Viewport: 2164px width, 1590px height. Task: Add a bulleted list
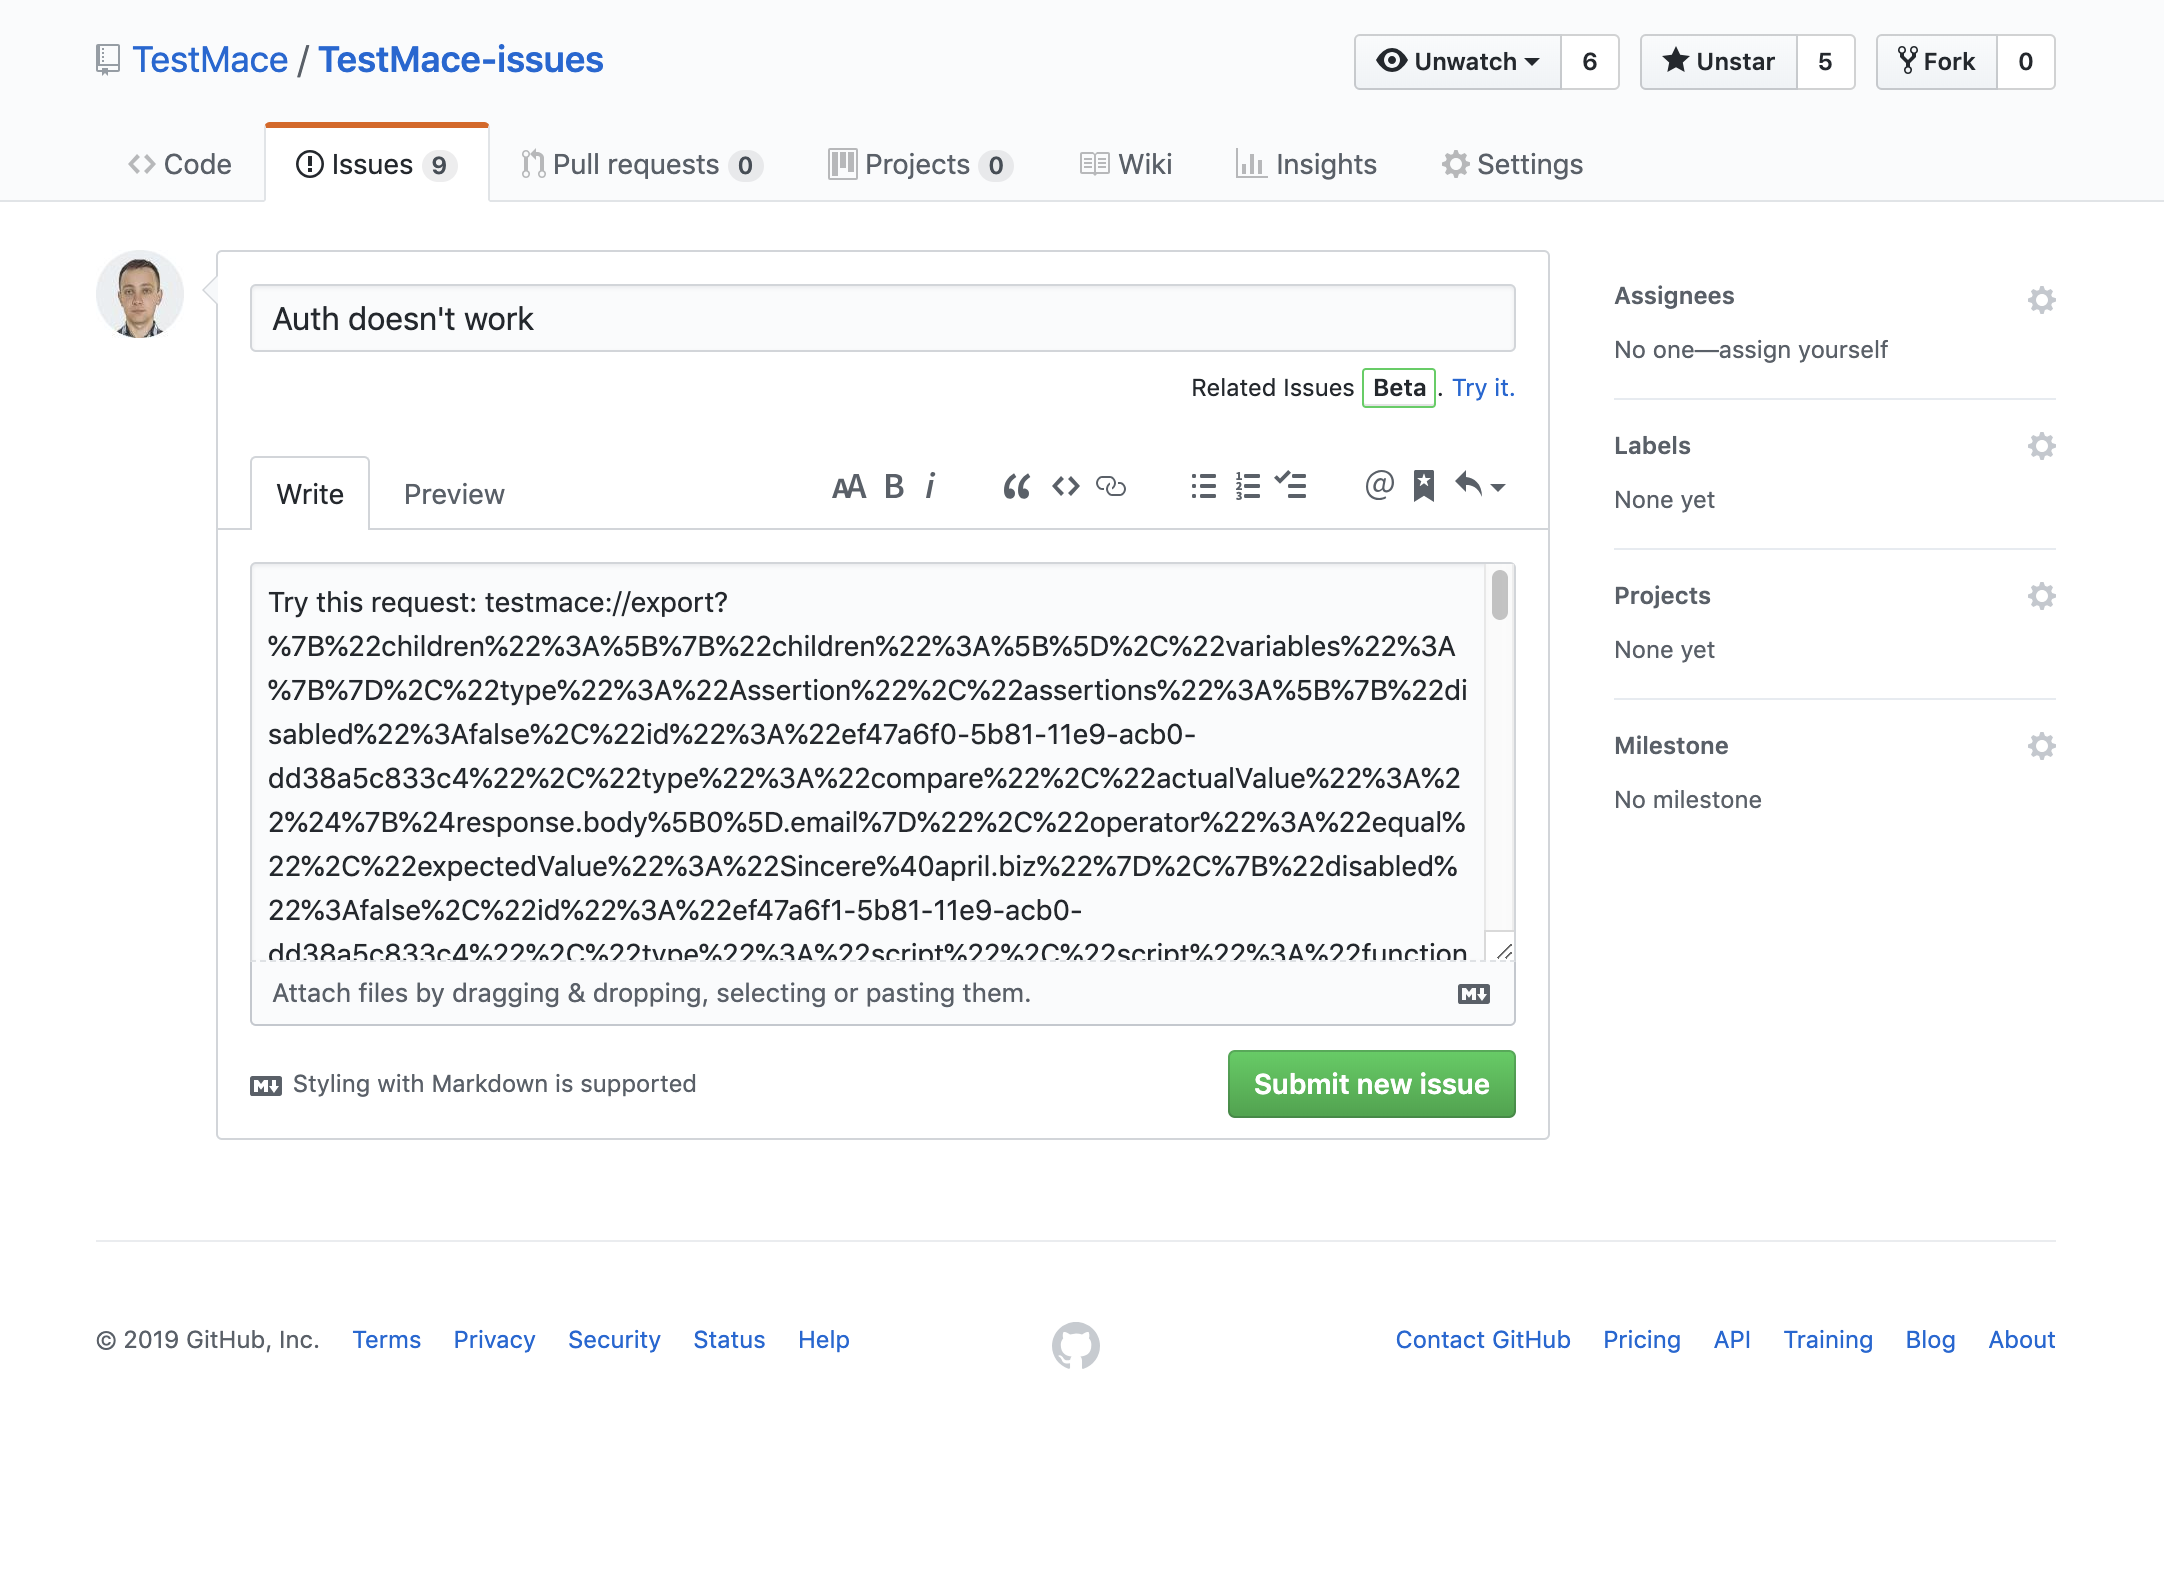tap(1204, 487)
